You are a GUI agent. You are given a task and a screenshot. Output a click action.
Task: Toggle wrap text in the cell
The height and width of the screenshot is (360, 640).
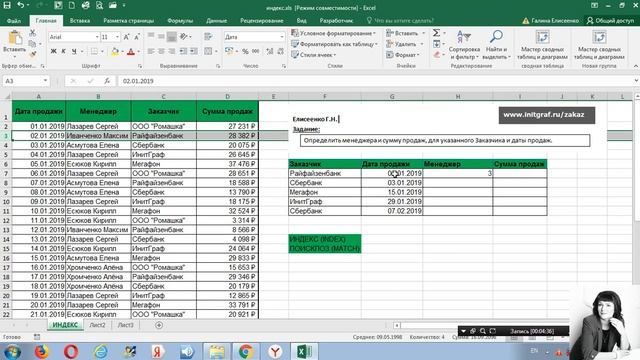tap(208, 37)
